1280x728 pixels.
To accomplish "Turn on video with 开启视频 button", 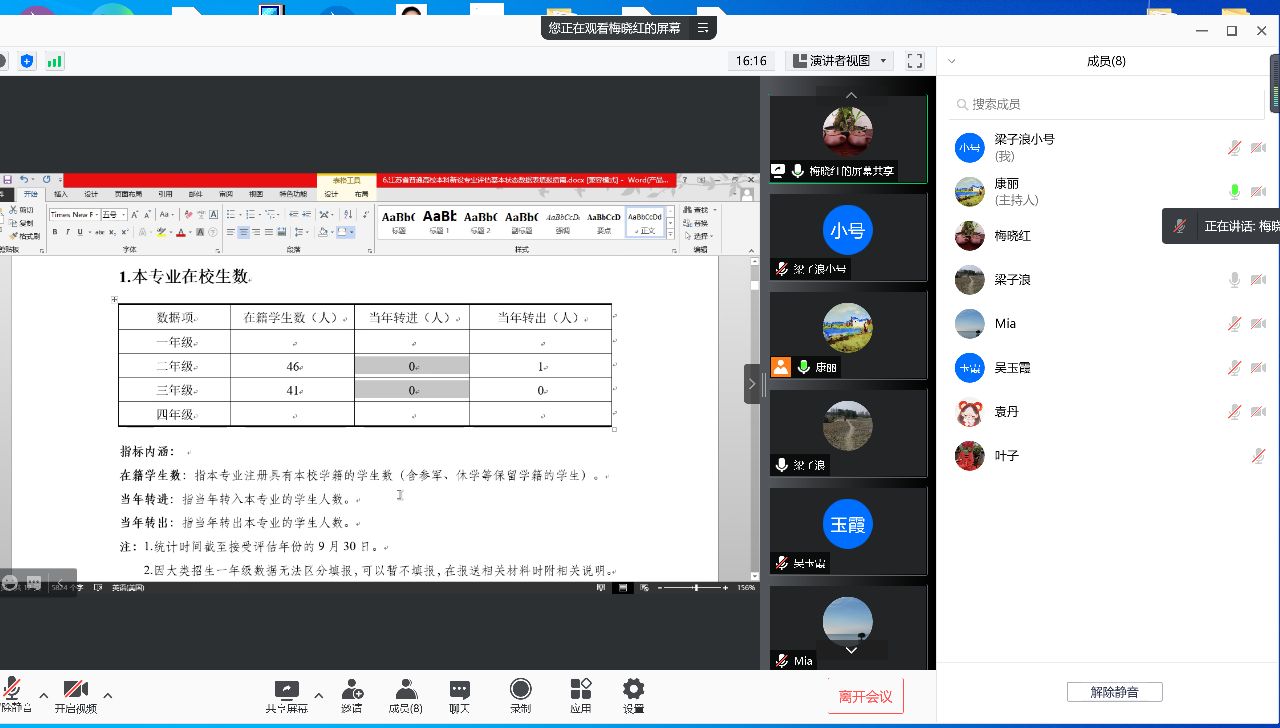I will [75, 692].
